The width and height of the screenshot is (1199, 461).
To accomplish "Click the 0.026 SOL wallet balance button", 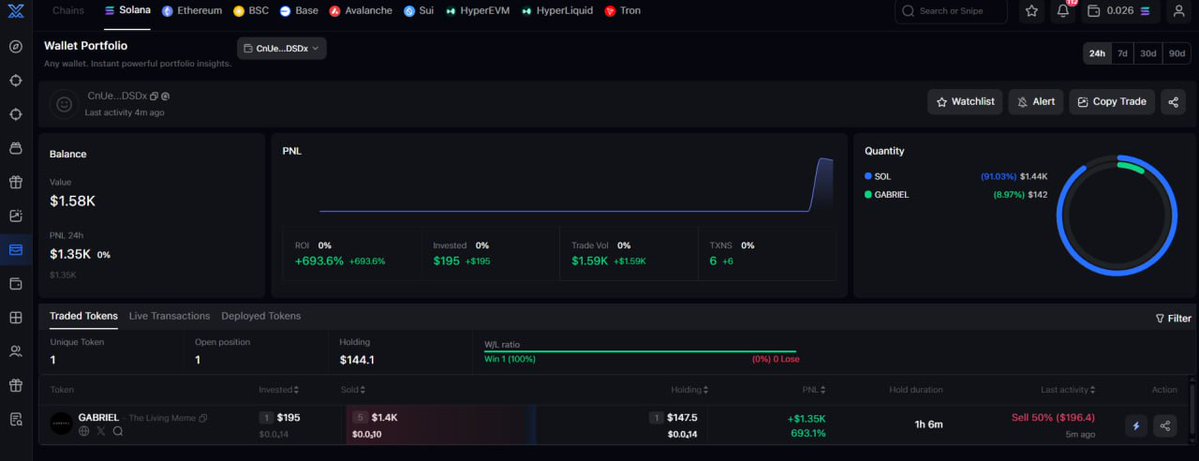I will 1120,11.
